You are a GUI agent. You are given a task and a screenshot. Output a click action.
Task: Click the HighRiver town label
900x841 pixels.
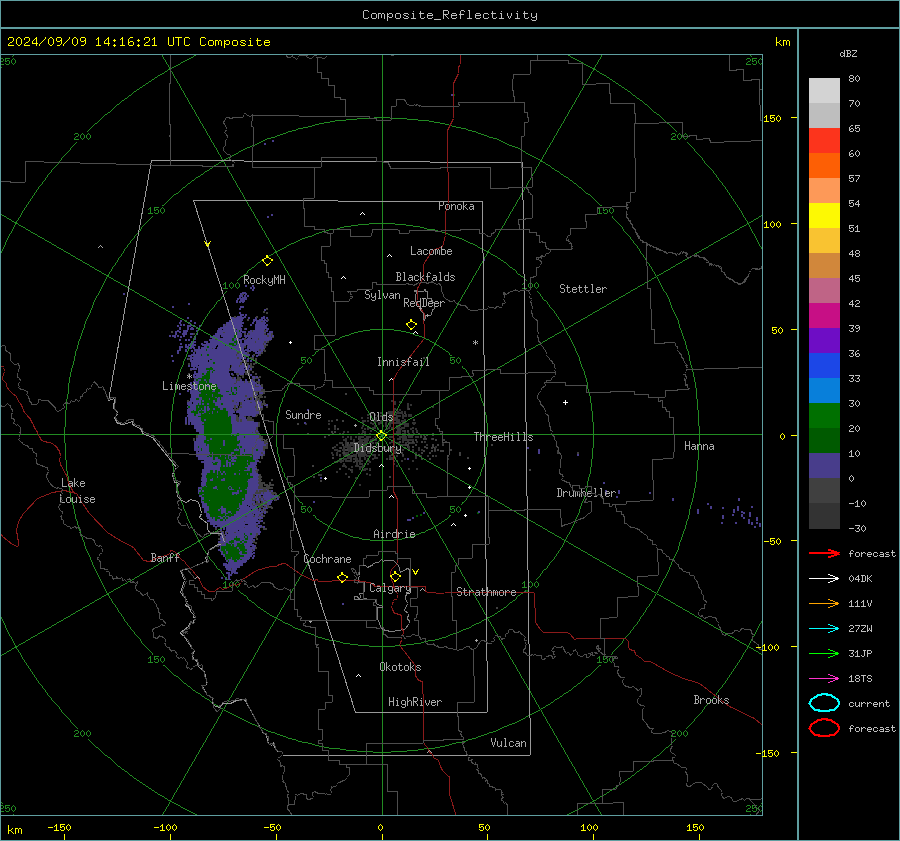tap(415, 702)
